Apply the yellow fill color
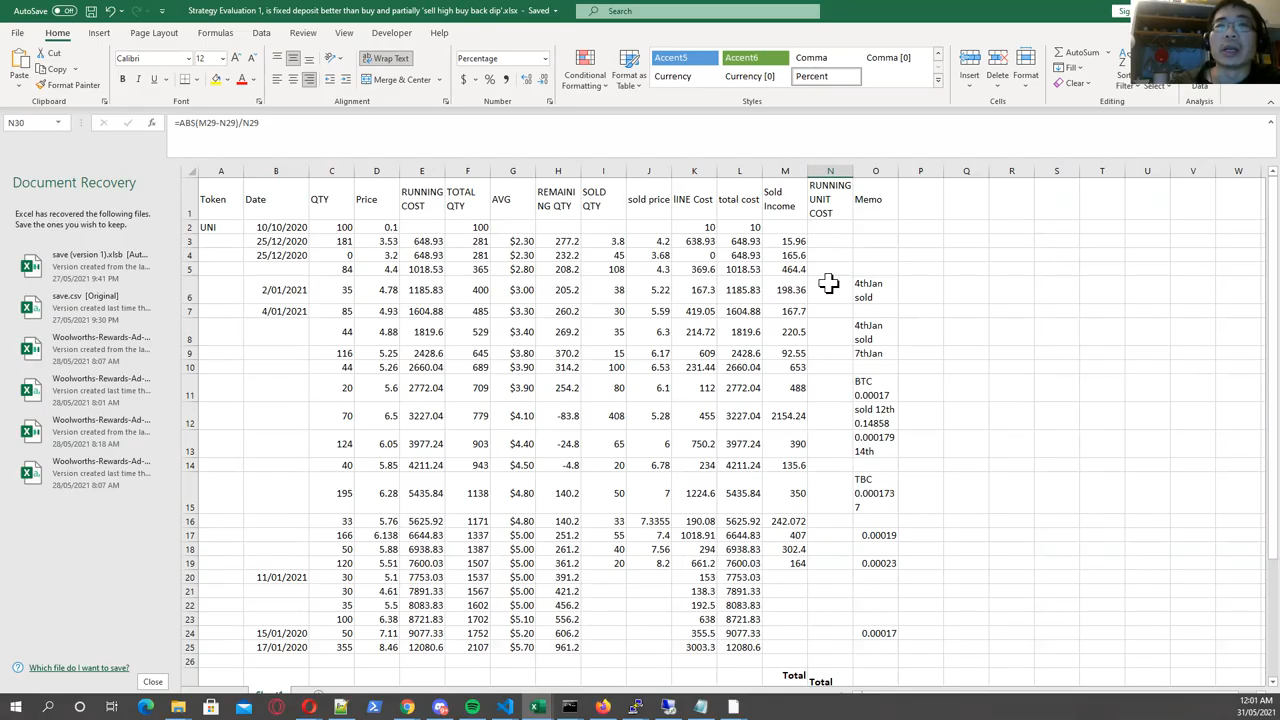 [215, 79]
